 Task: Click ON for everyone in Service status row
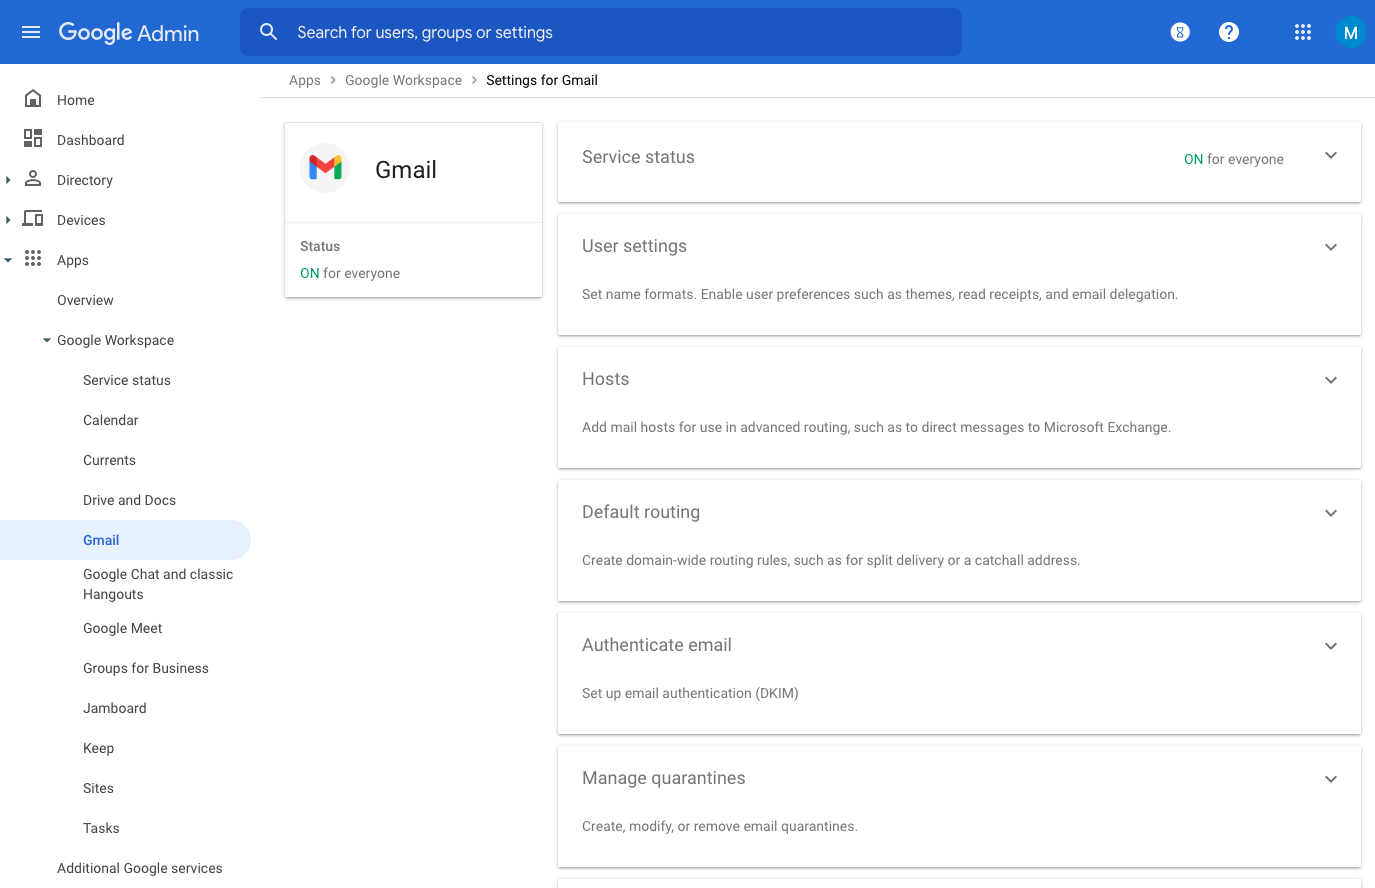[x=1234, y=159]
